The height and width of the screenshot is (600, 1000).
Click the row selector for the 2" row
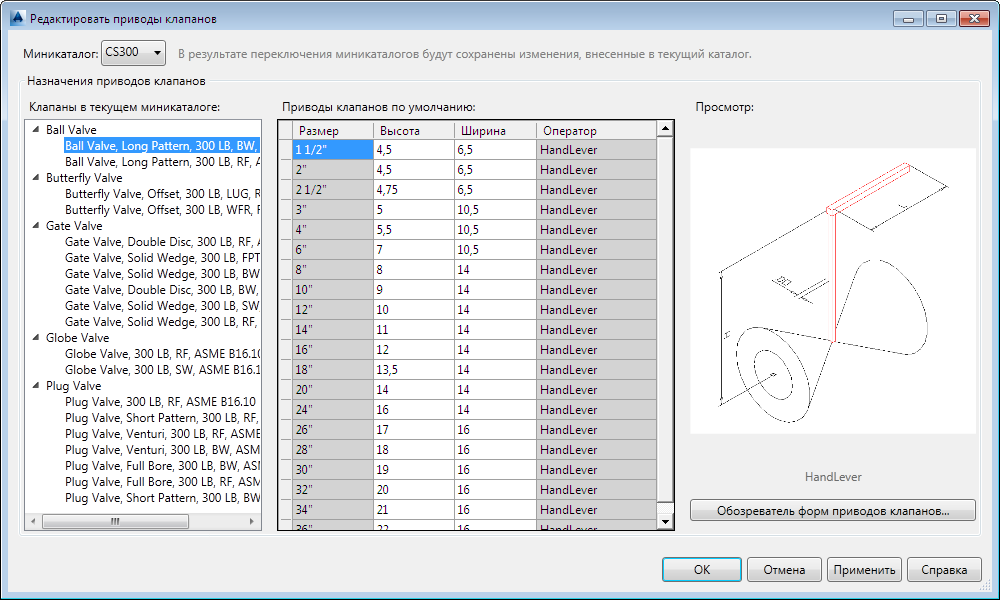286,170
